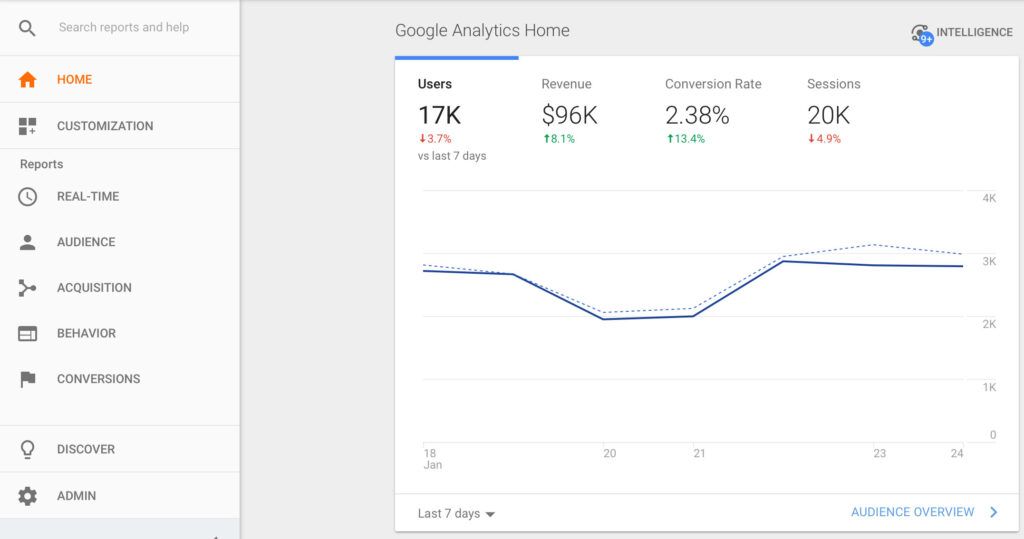
Task: Click the search magnifier icon
Action: [27, 28]
